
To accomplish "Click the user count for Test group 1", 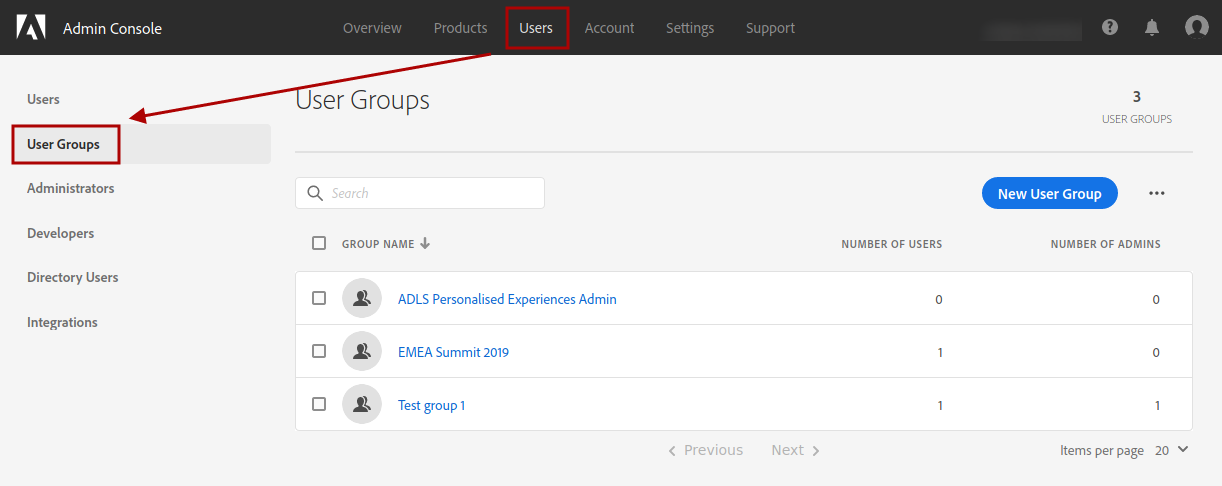I will (x=939, y=405).
